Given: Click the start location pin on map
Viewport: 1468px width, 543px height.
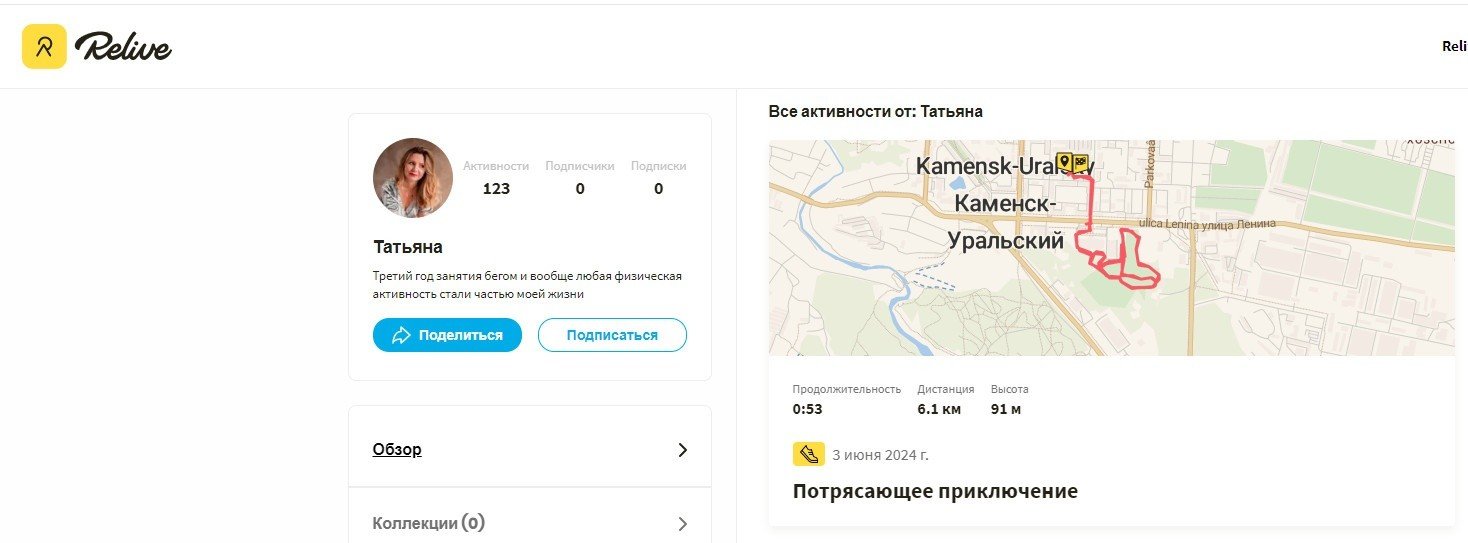Looking at the screenshot, I should pyautogui.click(x=1065, y=161).
